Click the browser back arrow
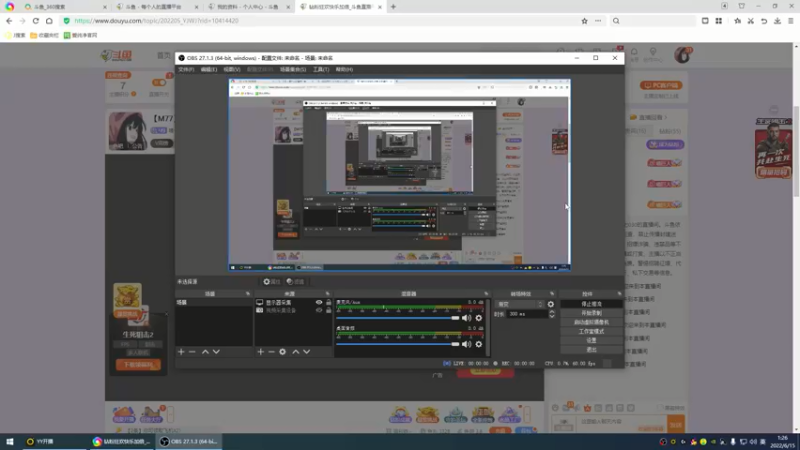This screenshot has width=800, height=450. 9,21
